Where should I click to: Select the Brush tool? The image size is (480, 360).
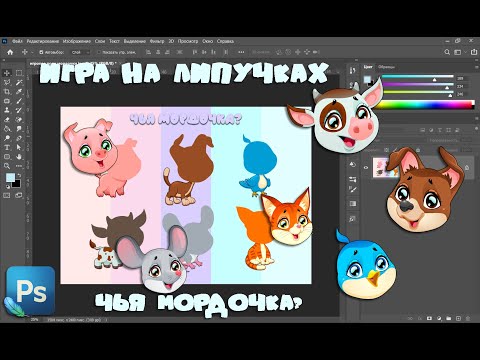[19, 101]
